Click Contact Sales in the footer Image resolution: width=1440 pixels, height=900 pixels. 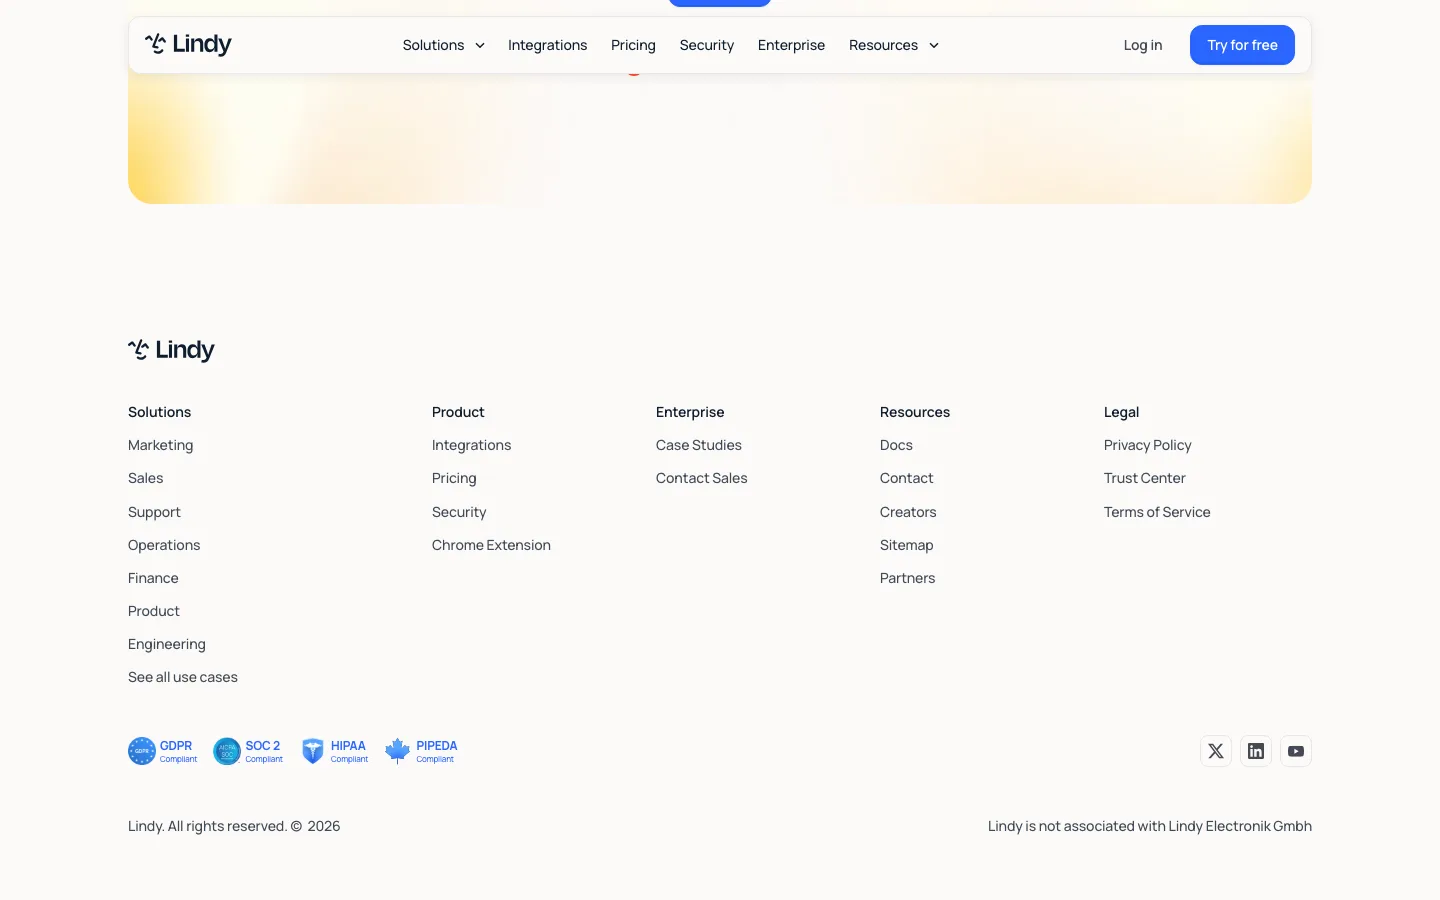tap(701, 478)
